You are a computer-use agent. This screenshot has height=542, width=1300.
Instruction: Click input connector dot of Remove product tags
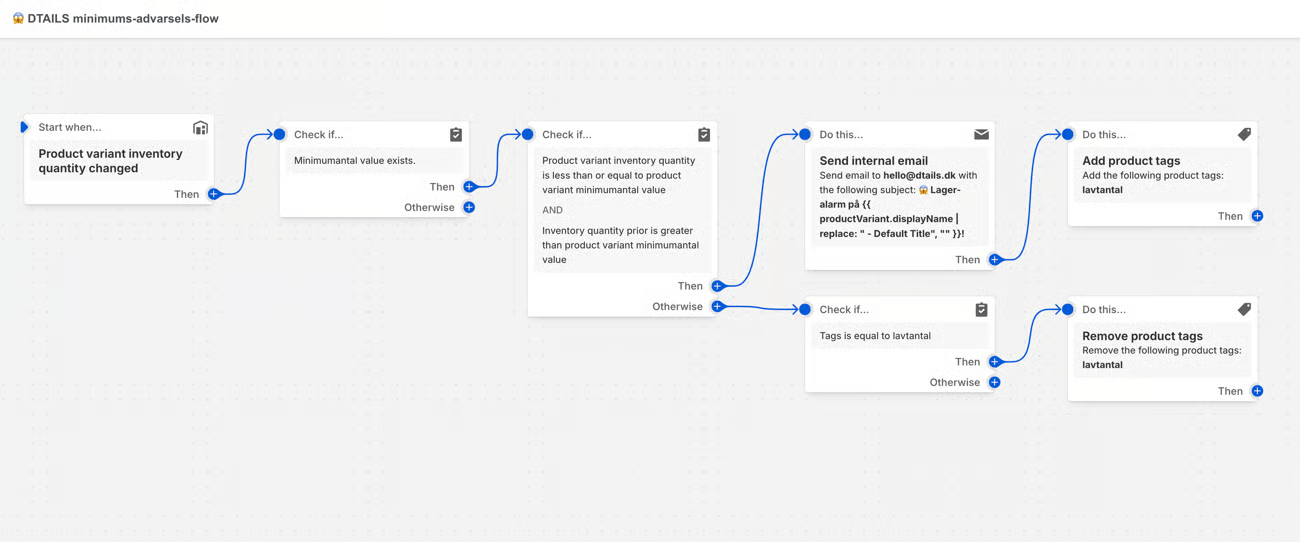tap(1068, 310)
